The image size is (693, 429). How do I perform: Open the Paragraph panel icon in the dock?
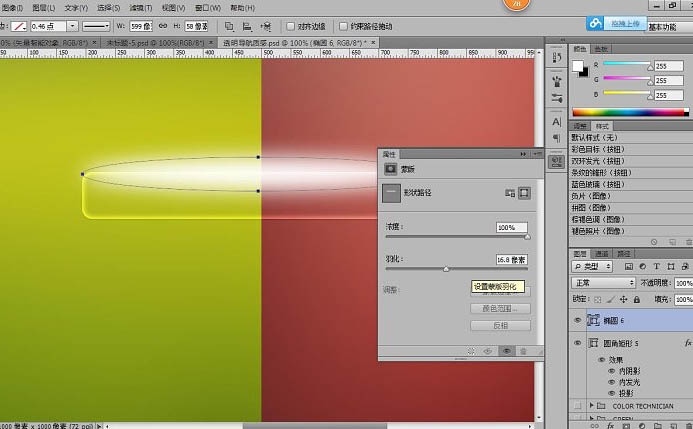pos(556,138)
